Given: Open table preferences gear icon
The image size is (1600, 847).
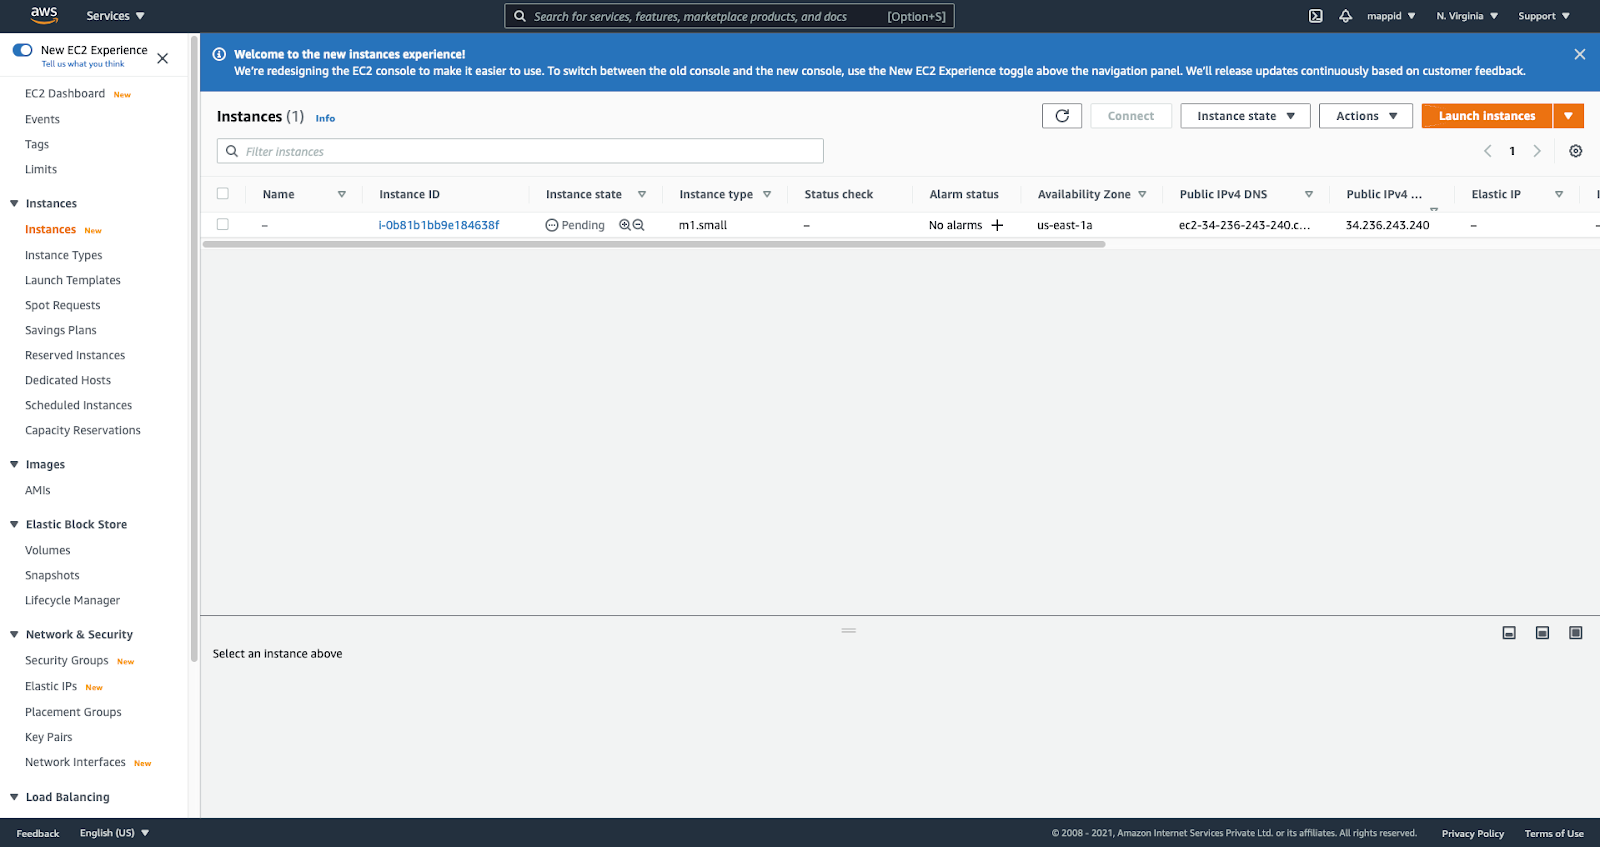Looking at the screenshot, I should coord(1576,151).
